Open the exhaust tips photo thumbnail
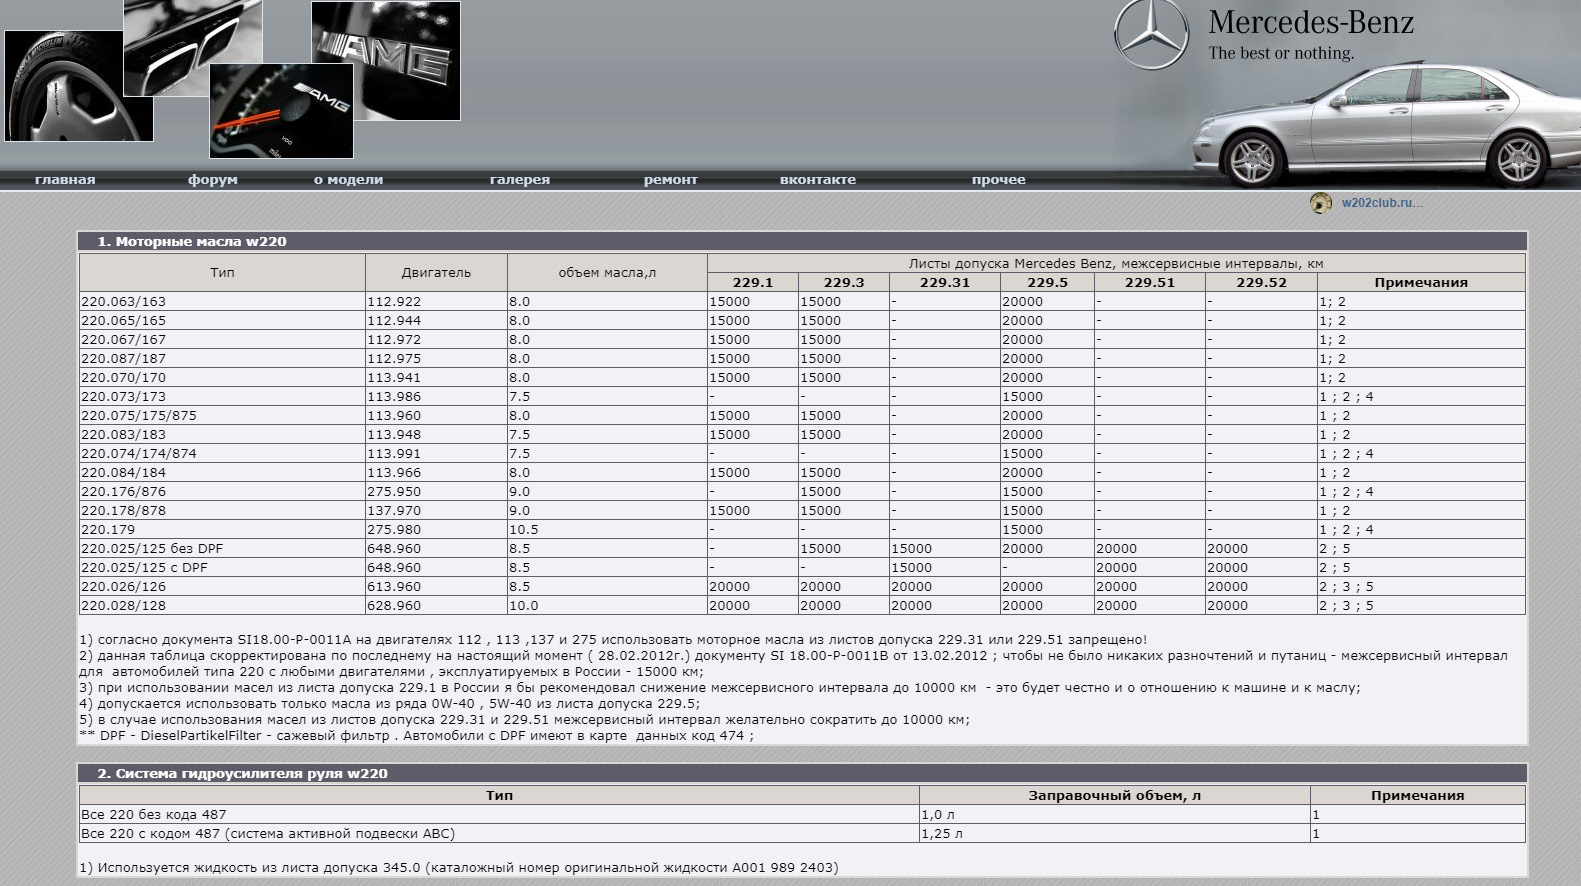 tap(193, 46)
